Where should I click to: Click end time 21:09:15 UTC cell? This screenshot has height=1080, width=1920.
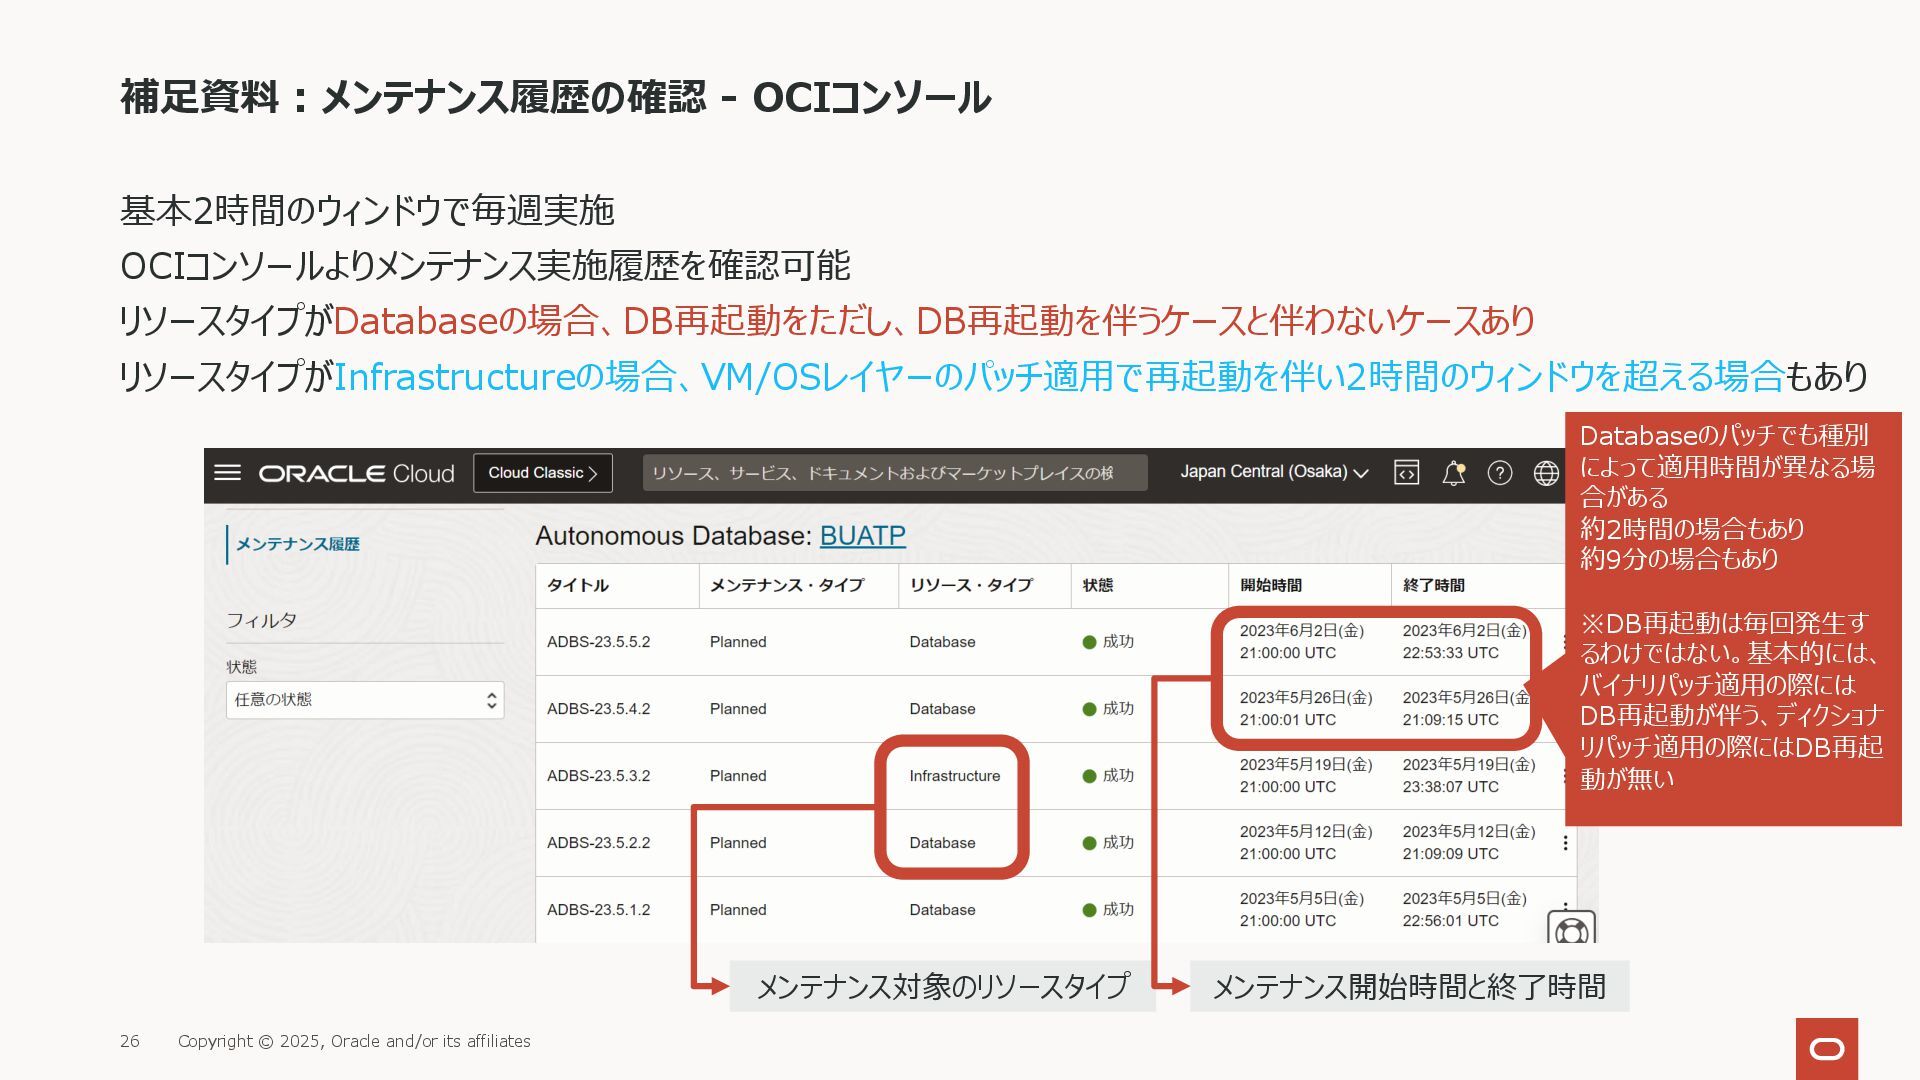click(x=1466, y=709)
